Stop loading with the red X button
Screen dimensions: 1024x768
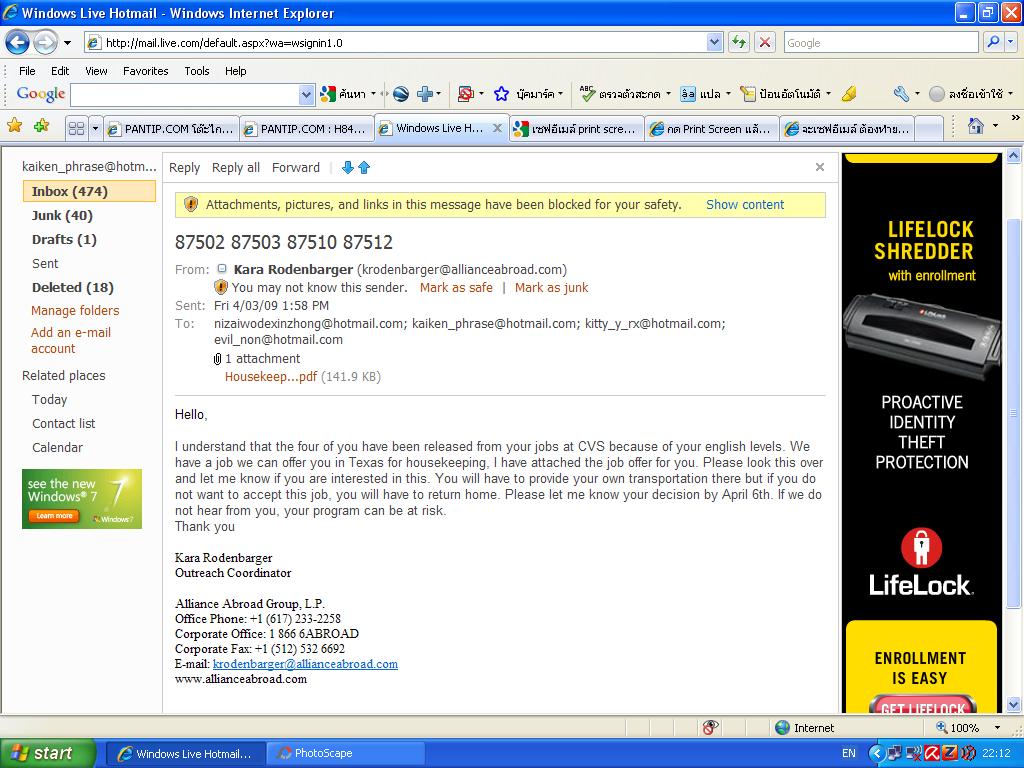tap(765, 43)
